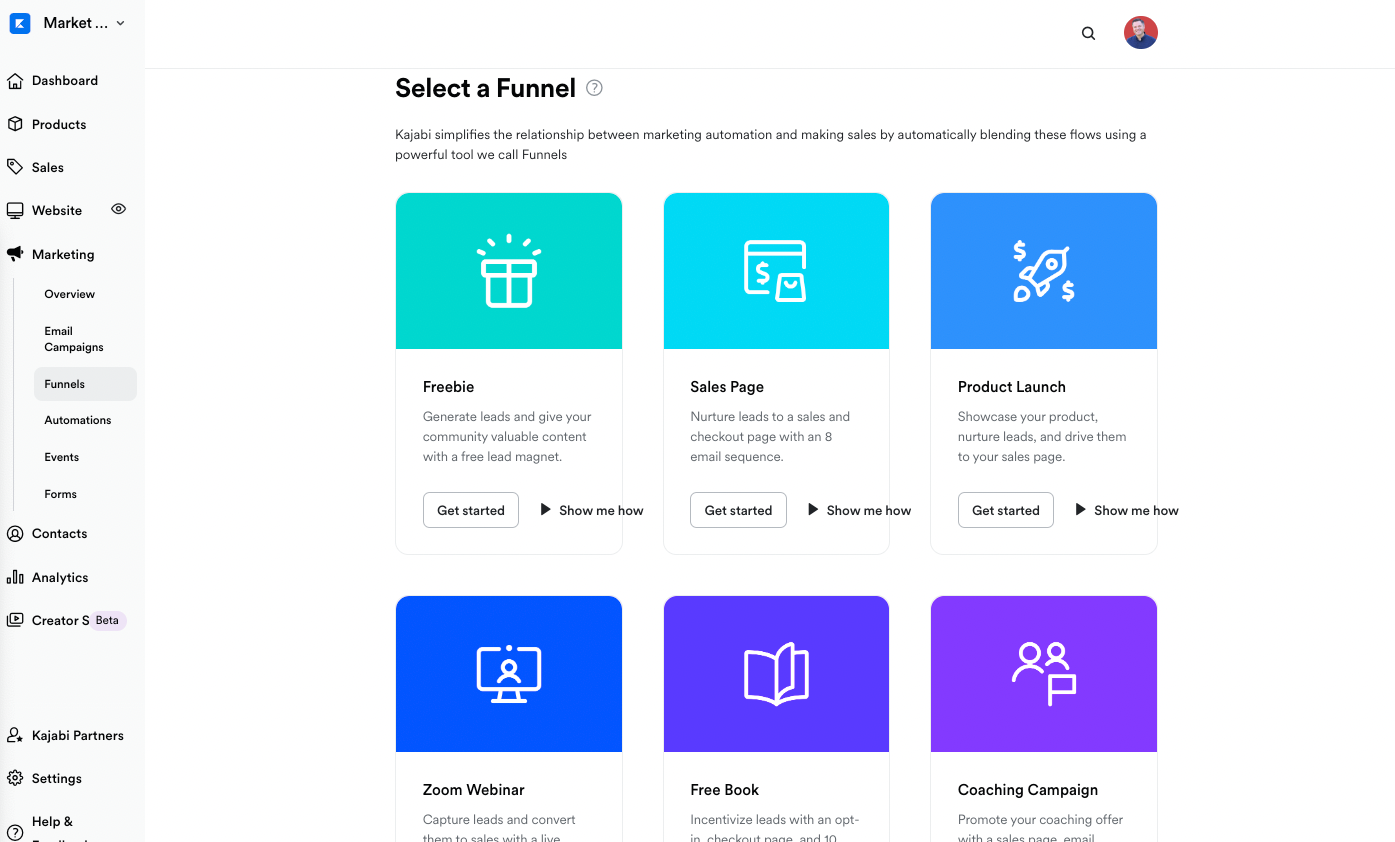Screen dimensions: 1395x842
Task: Open the Analytics menu item
Action: (60, 577)
